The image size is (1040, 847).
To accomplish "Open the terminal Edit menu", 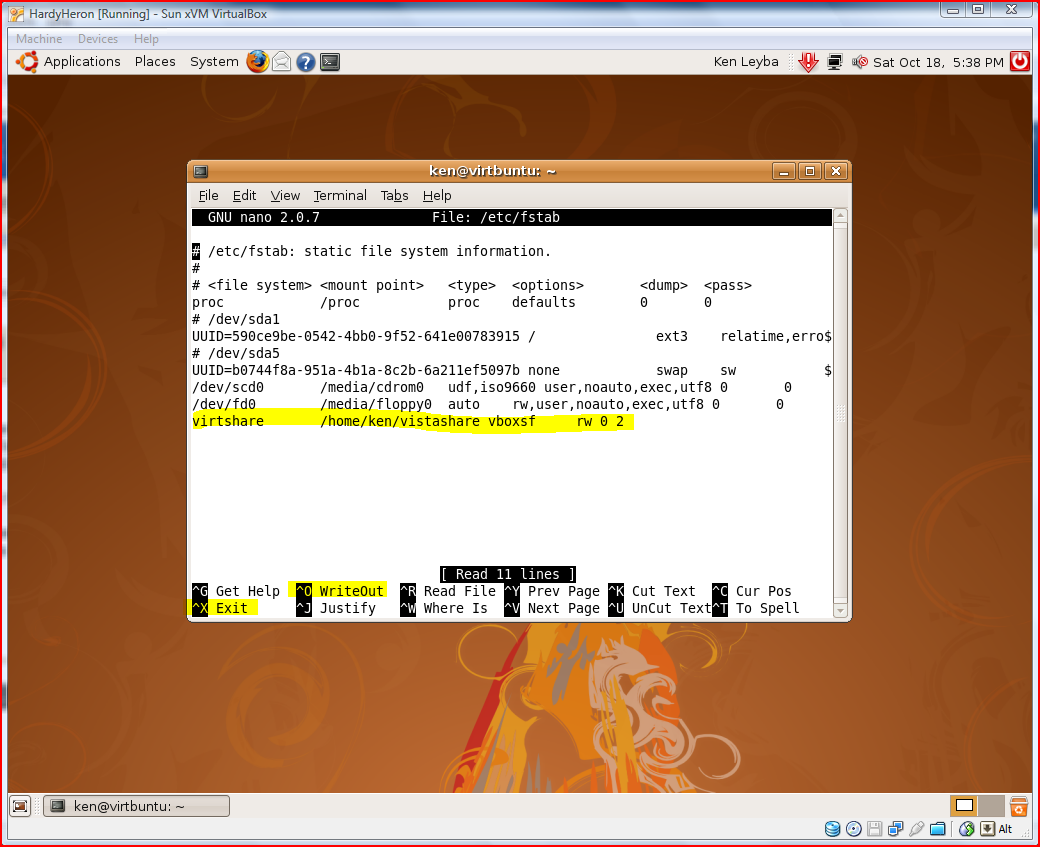I will (x=244, y=196).
